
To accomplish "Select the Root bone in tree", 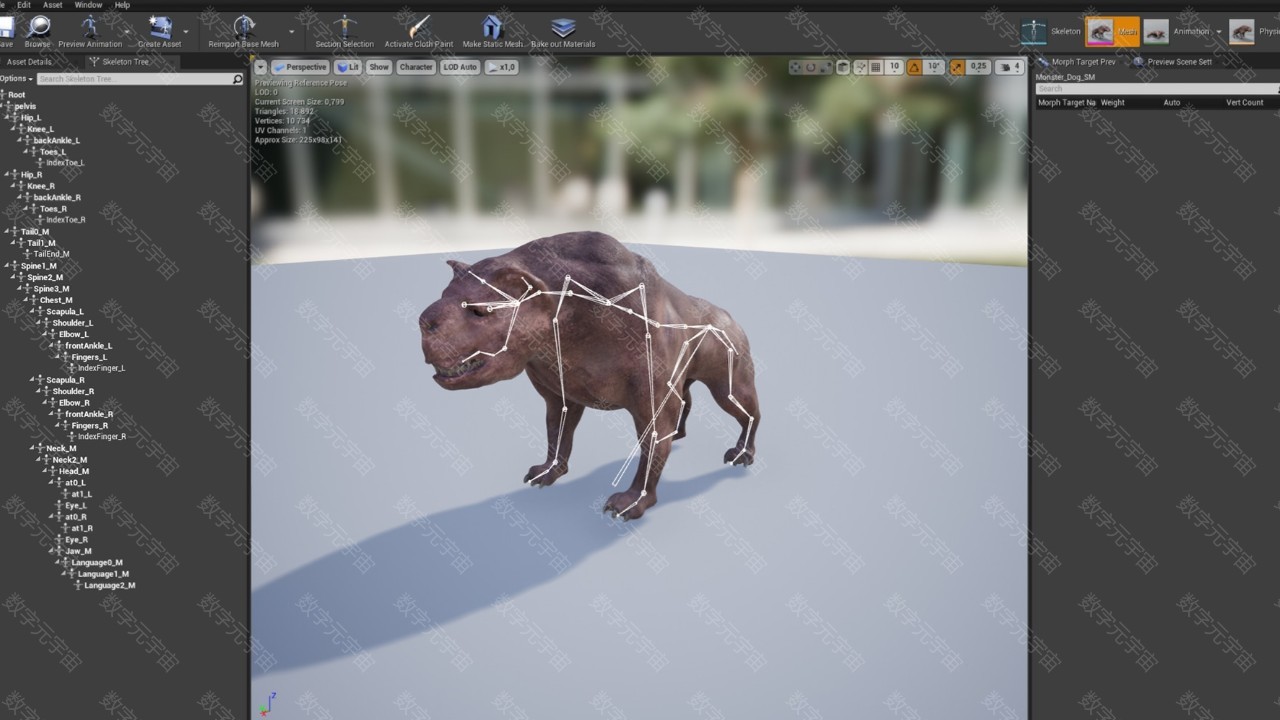I will [x=16, y=95].
